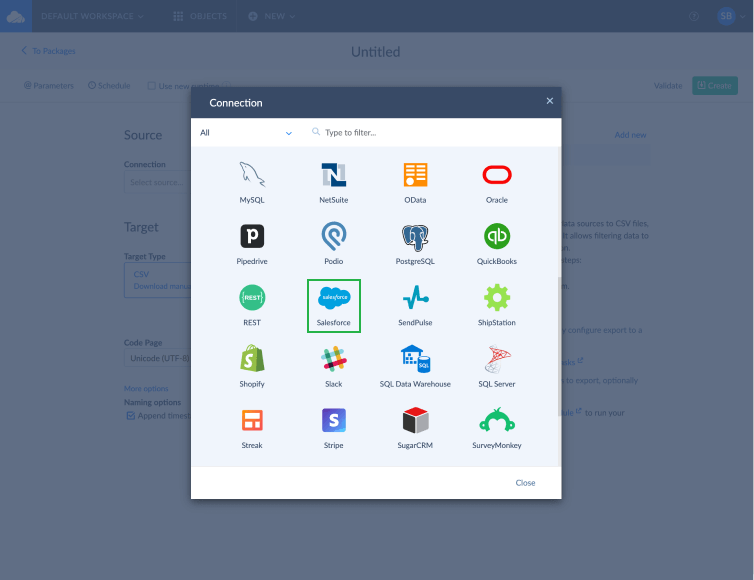Viewport: 754px width, 580px height.
Task: Choose the Shopify connector
Action: coord(252,367)
